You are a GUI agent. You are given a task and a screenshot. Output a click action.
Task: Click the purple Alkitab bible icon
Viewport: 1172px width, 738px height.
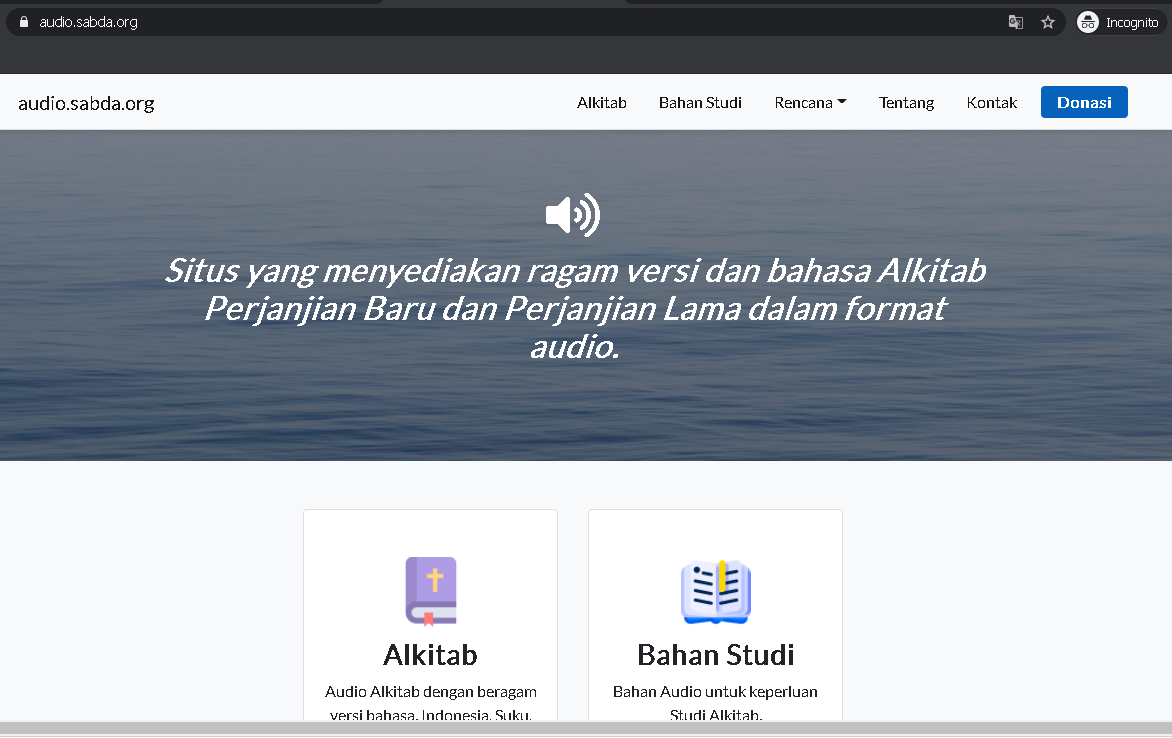tap(431, 591)
